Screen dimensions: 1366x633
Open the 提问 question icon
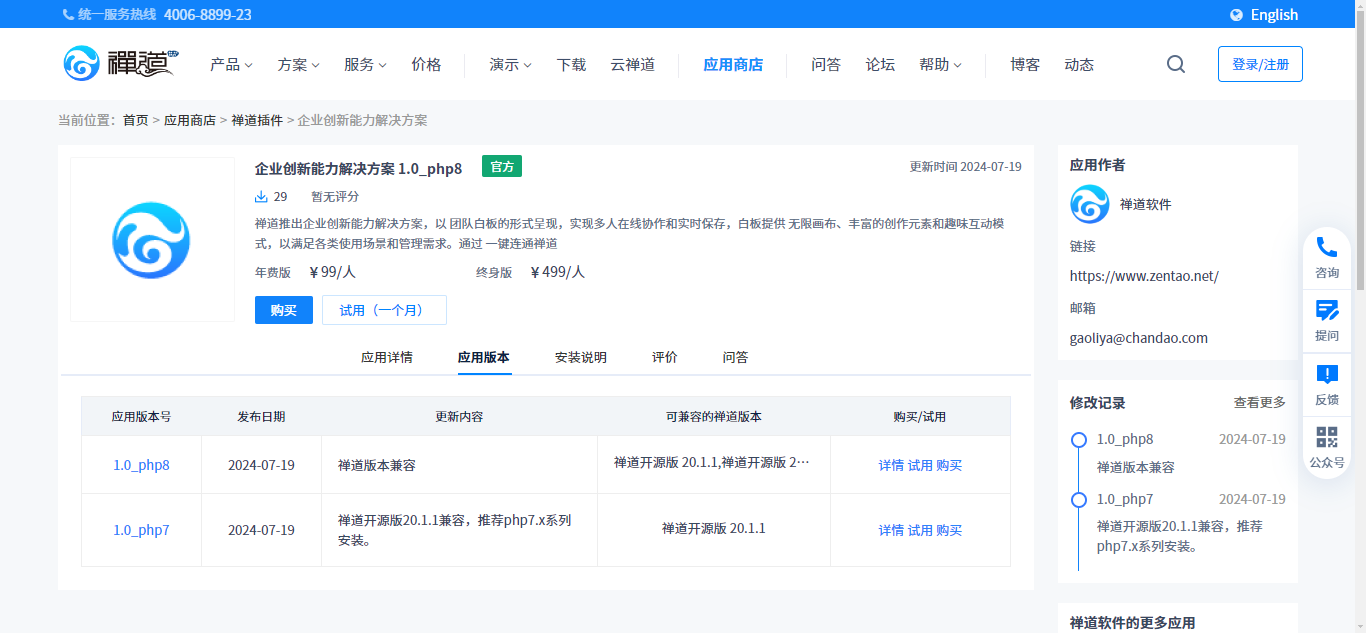(x=1327, y=311)
